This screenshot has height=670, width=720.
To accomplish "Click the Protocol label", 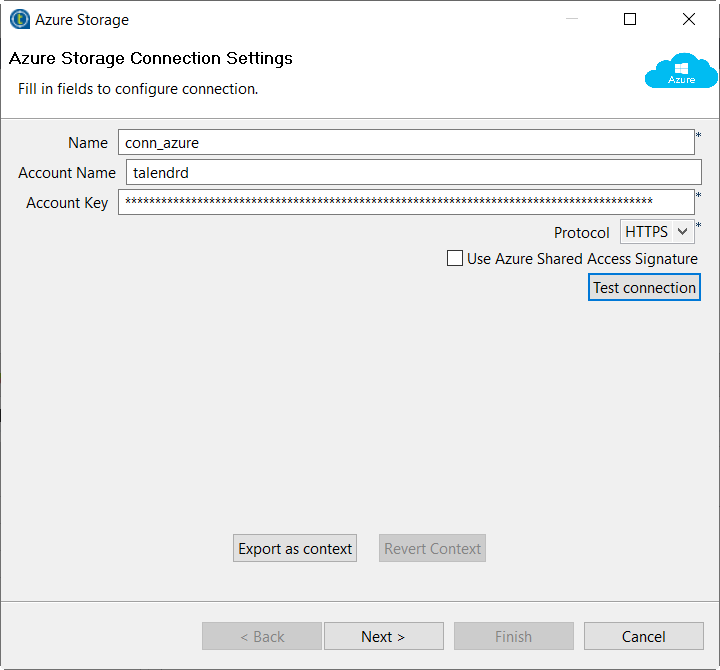I will tap(581, 233).
